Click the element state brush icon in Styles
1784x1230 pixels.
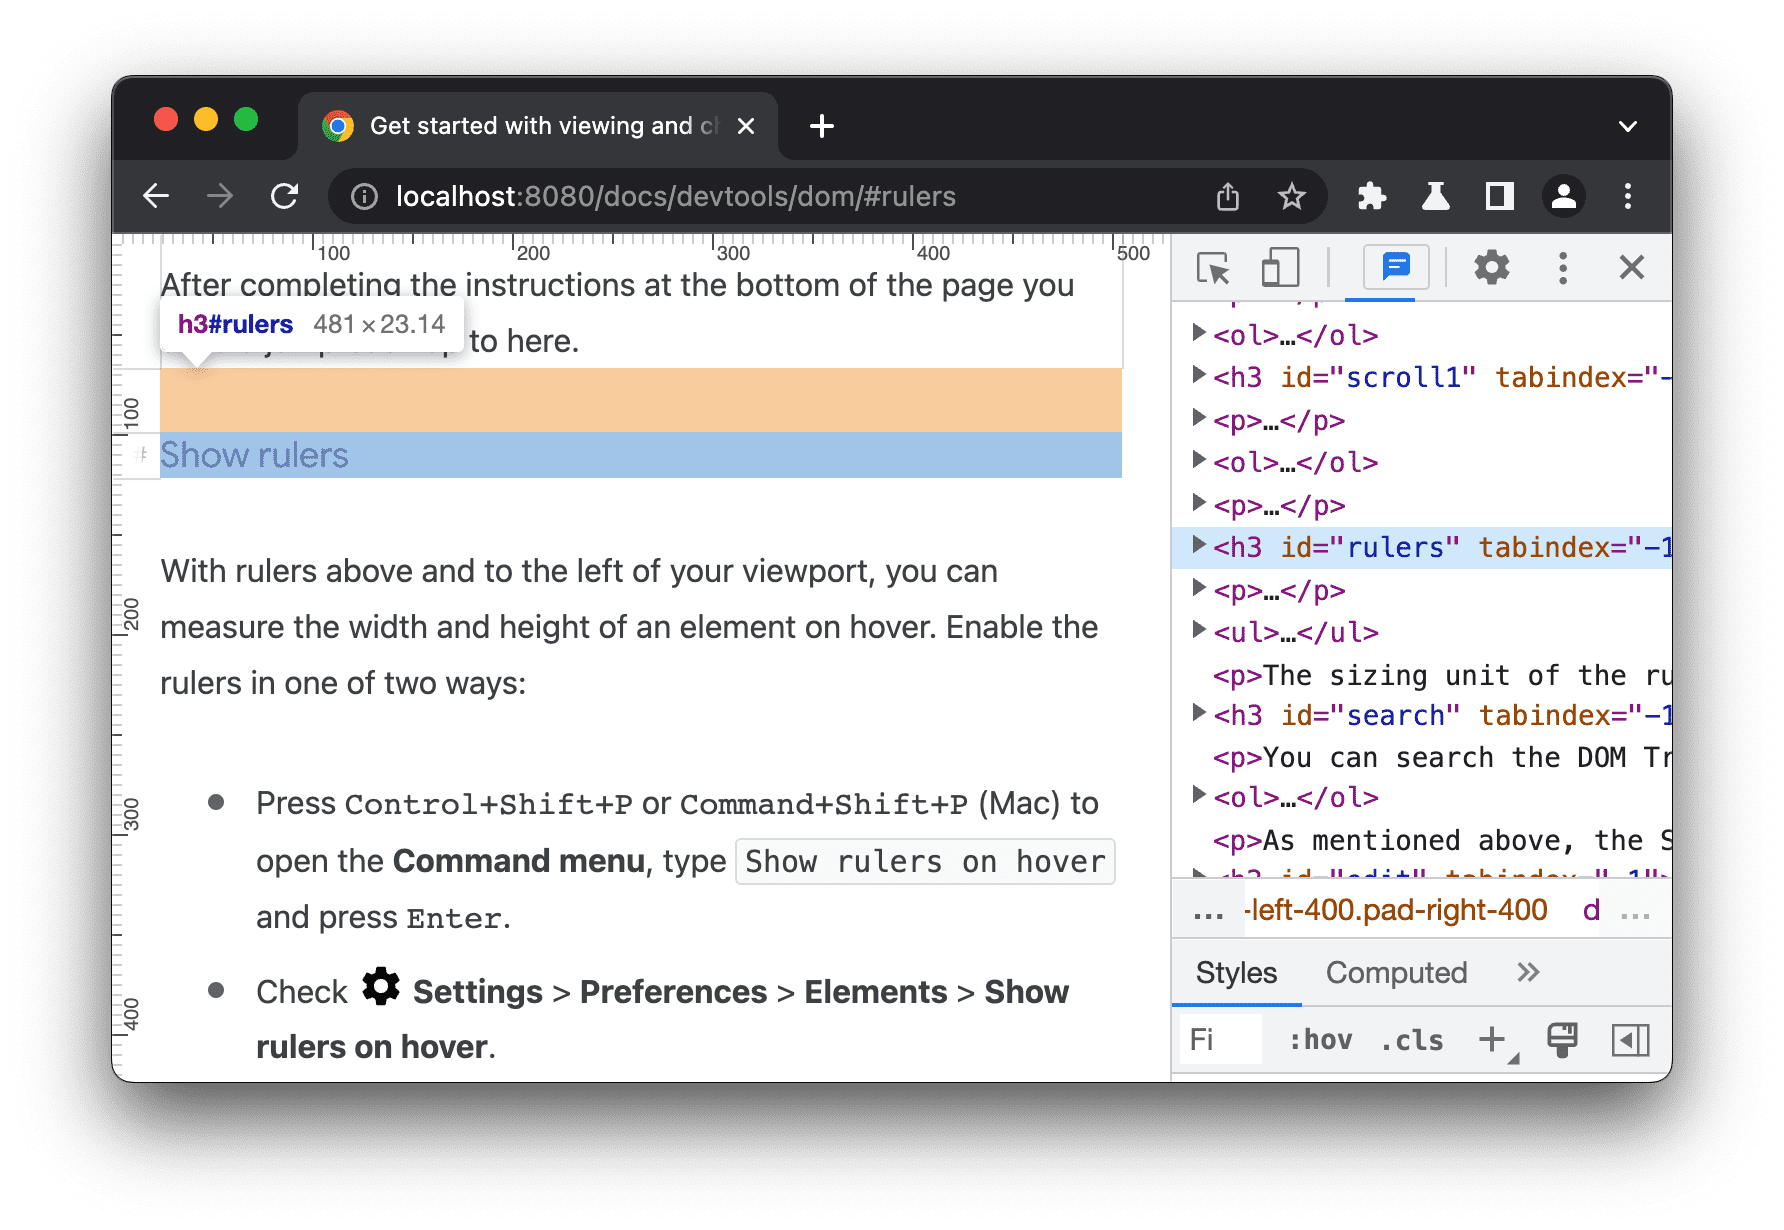[1561, 1040]
